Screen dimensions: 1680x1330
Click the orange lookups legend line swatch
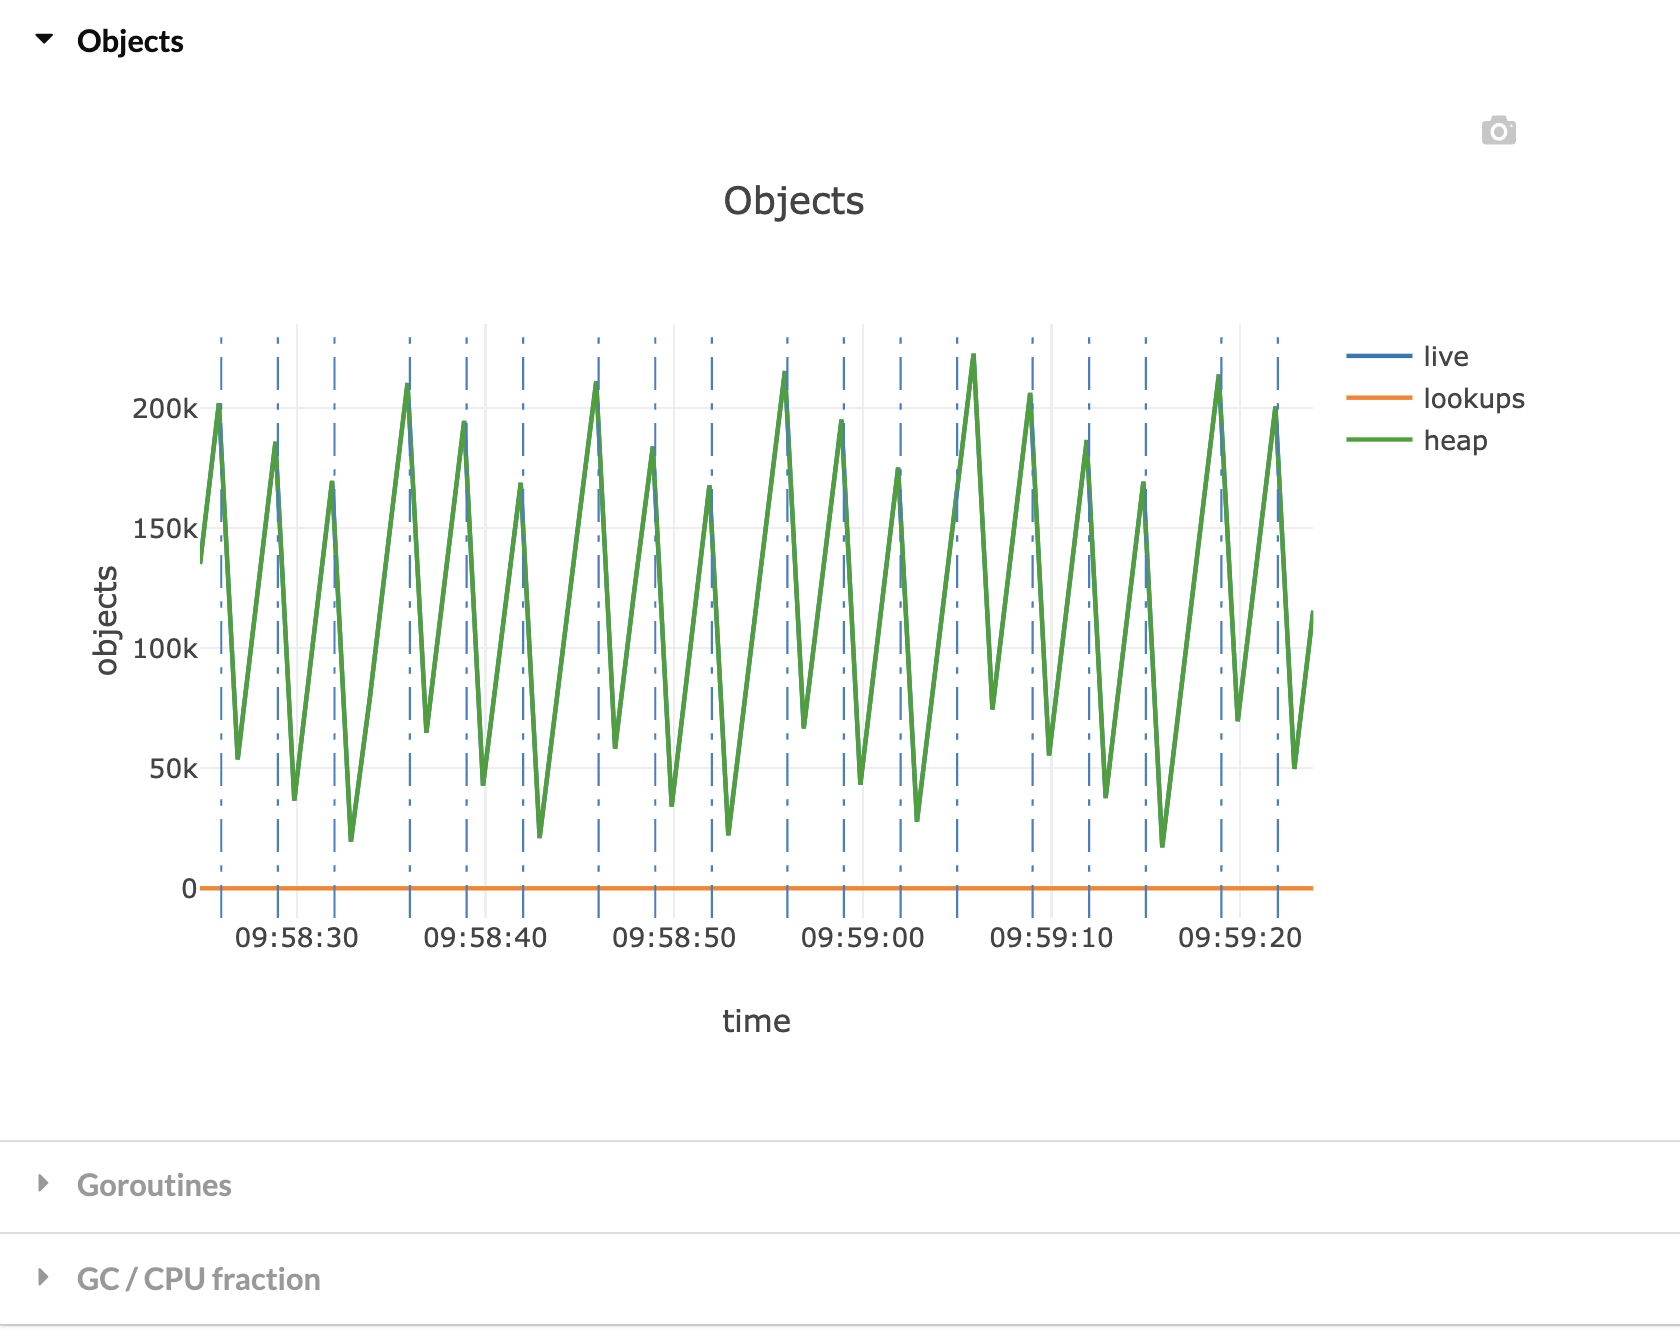click(x=1378, y=398)
